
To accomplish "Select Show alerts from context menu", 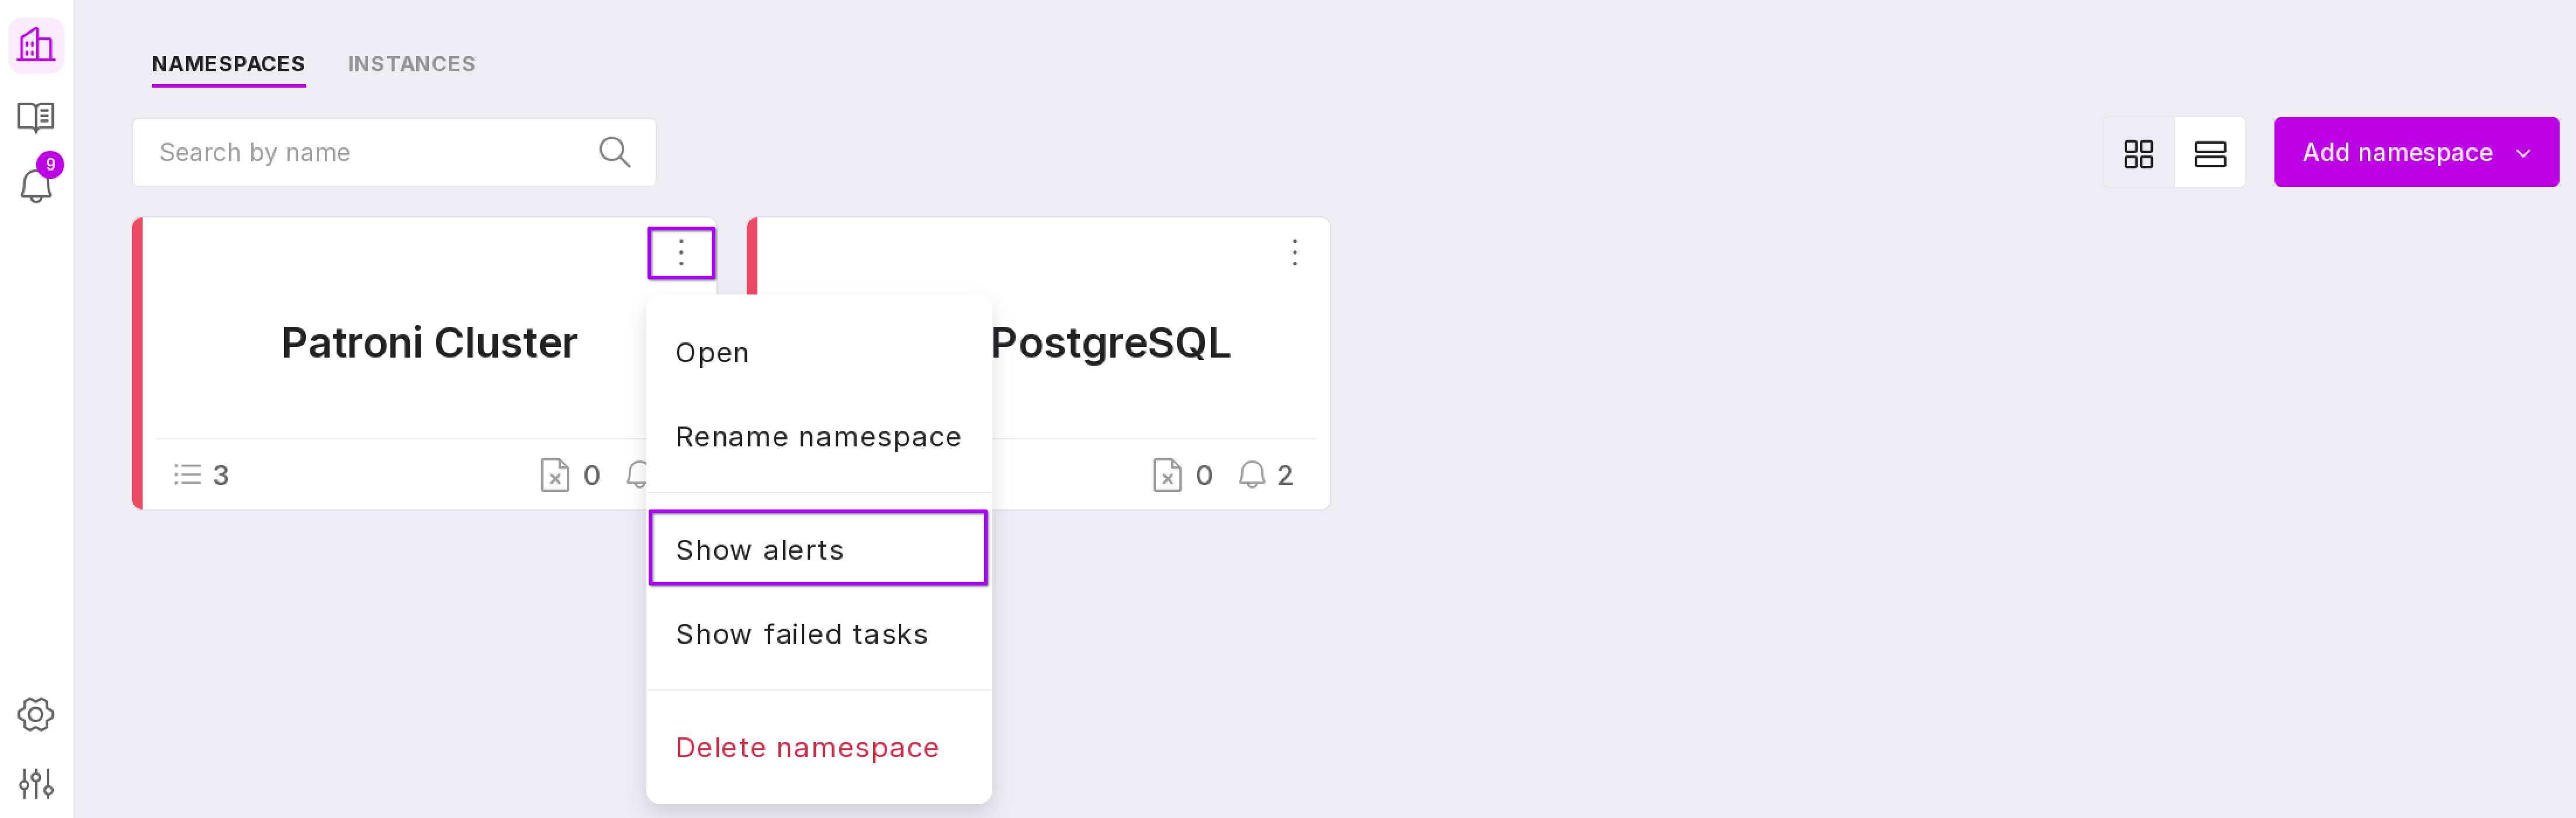I will pyautogui.click(x=817, y=549).
